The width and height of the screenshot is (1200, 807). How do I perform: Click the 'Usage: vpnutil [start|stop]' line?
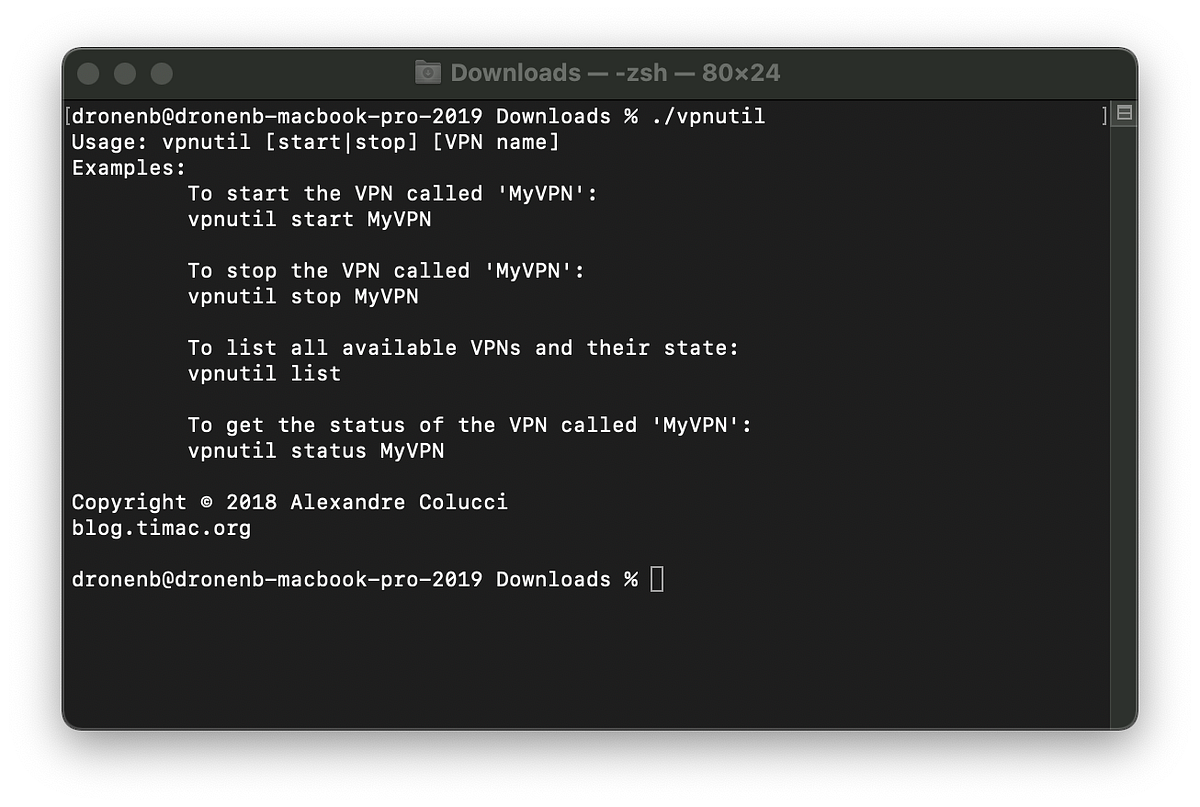[315, 142]
